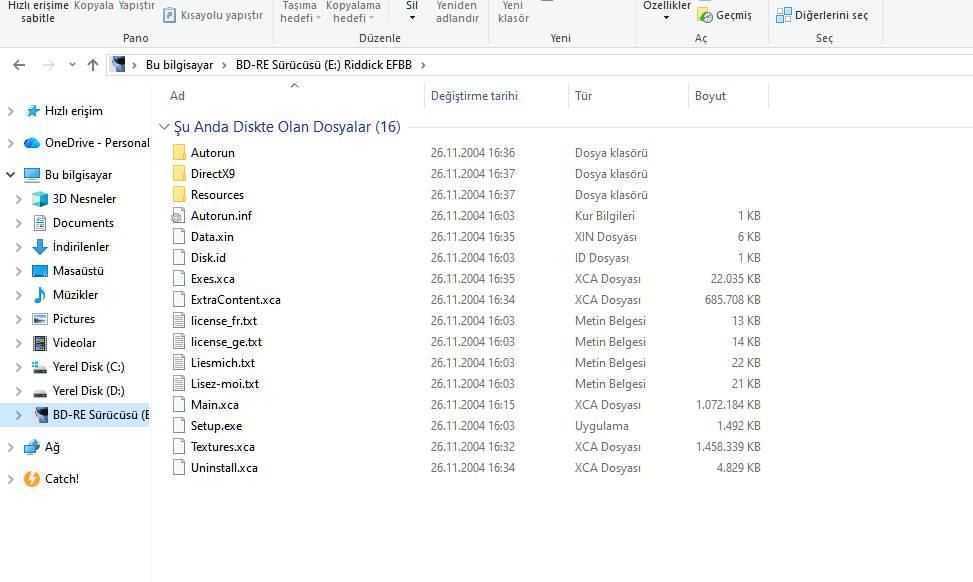Collapse Bu bilgisayar tree node
This screenshot has width=973, height=582.
click(11, 175)
